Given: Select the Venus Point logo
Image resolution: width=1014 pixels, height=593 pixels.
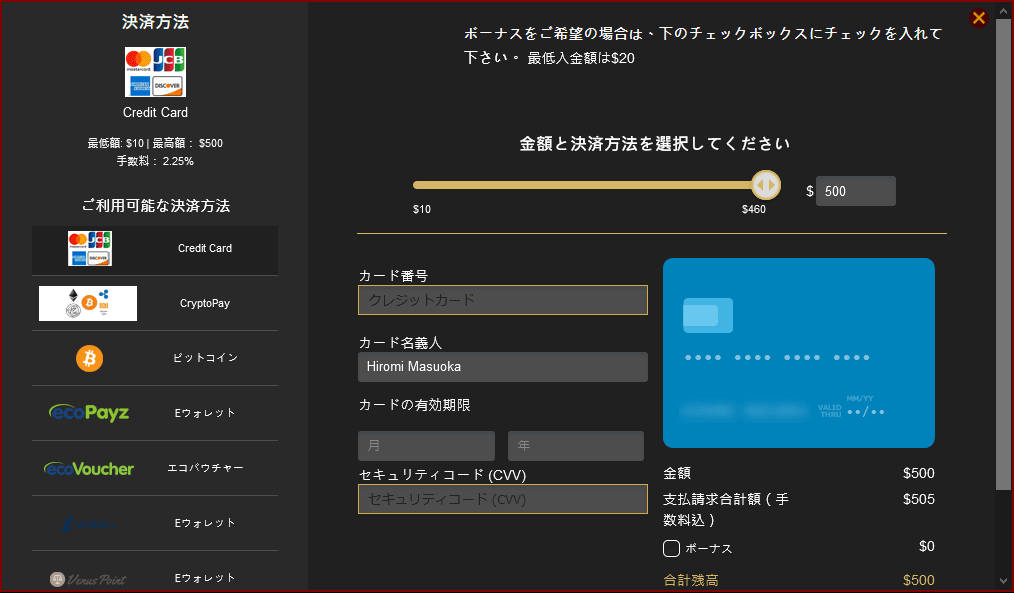Looking at the screenshot, I should [89, 578].
